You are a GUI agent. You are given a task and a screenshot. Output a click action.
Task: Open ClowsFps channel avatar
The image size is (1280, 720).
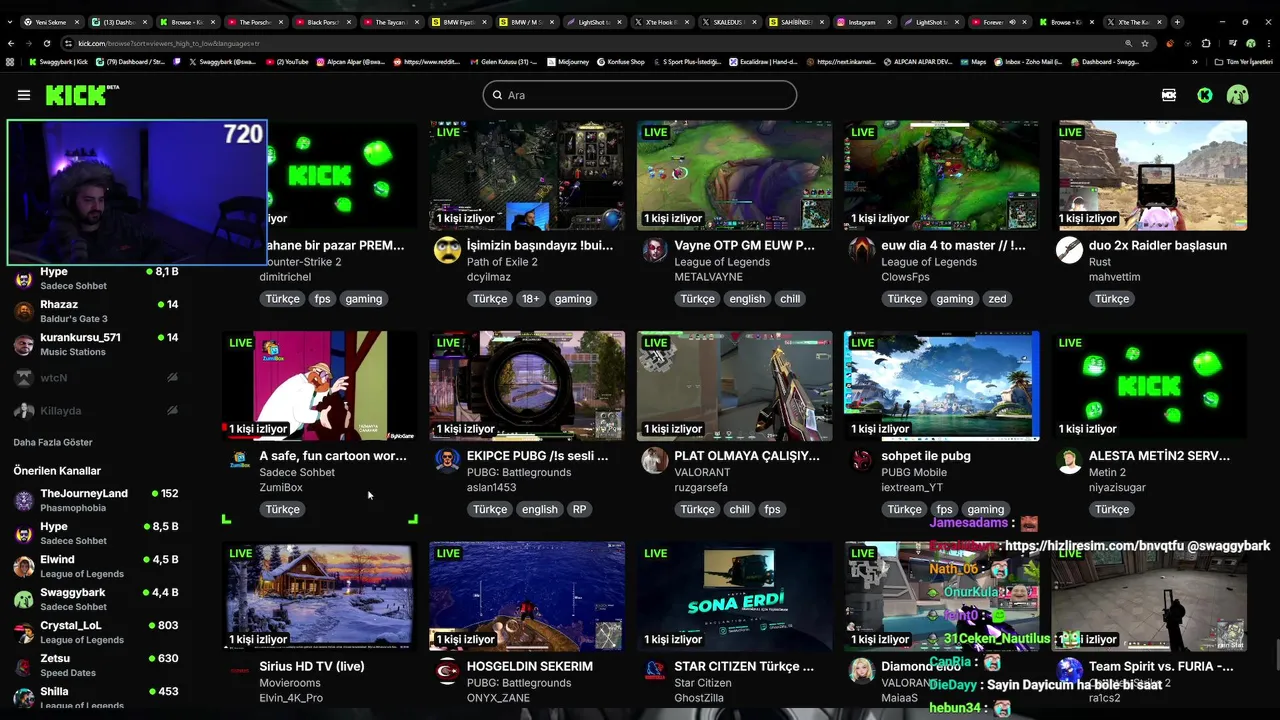click(862, 250)
